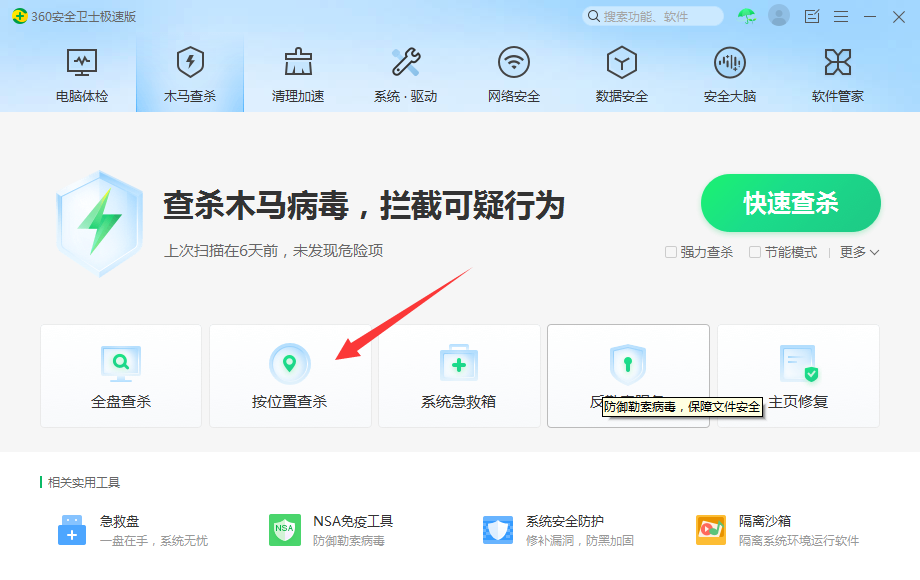Enable the 节能模式 checkbox
Image resolution: width=920 pixels, height=580 pixels.
pos(755,252)
